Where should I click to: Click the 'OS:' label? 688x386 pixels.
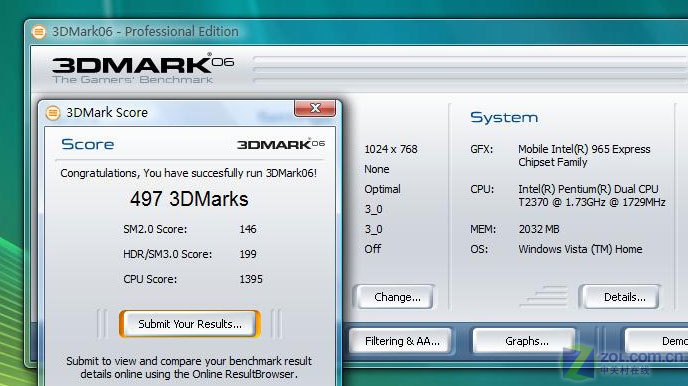479,249
